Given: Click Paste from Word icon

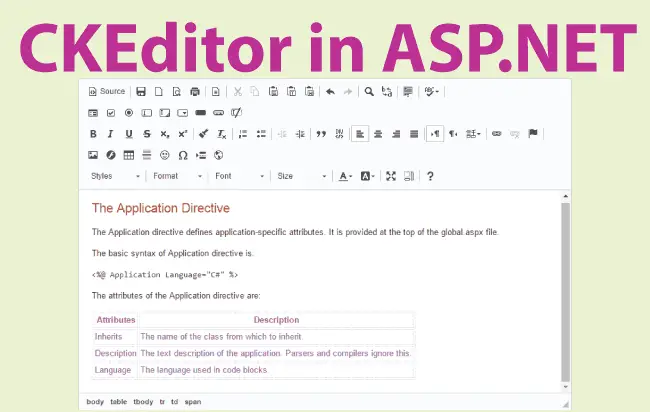Looking at the screenshot, I should pyautogui.click(x=309, y=92).
